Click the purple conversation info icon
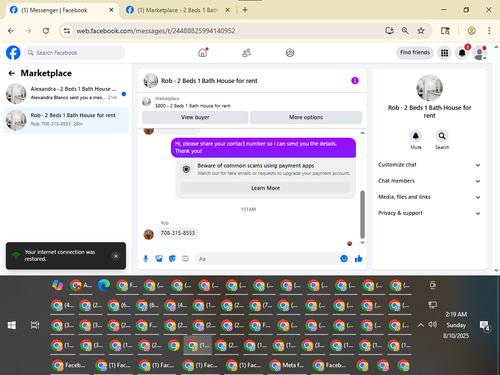500x375 pixels. point(355,81)
